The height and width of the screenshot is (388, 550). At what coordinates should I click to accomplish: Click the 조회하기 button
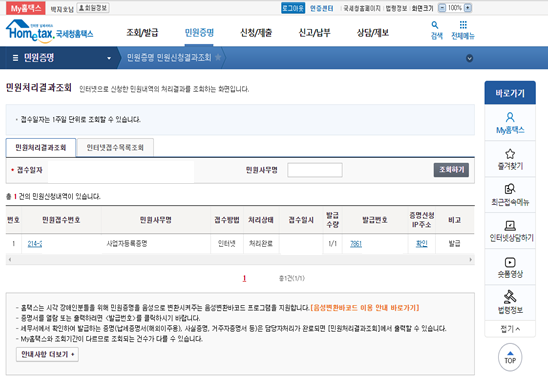pyautogui.click(x=451, y=170)
